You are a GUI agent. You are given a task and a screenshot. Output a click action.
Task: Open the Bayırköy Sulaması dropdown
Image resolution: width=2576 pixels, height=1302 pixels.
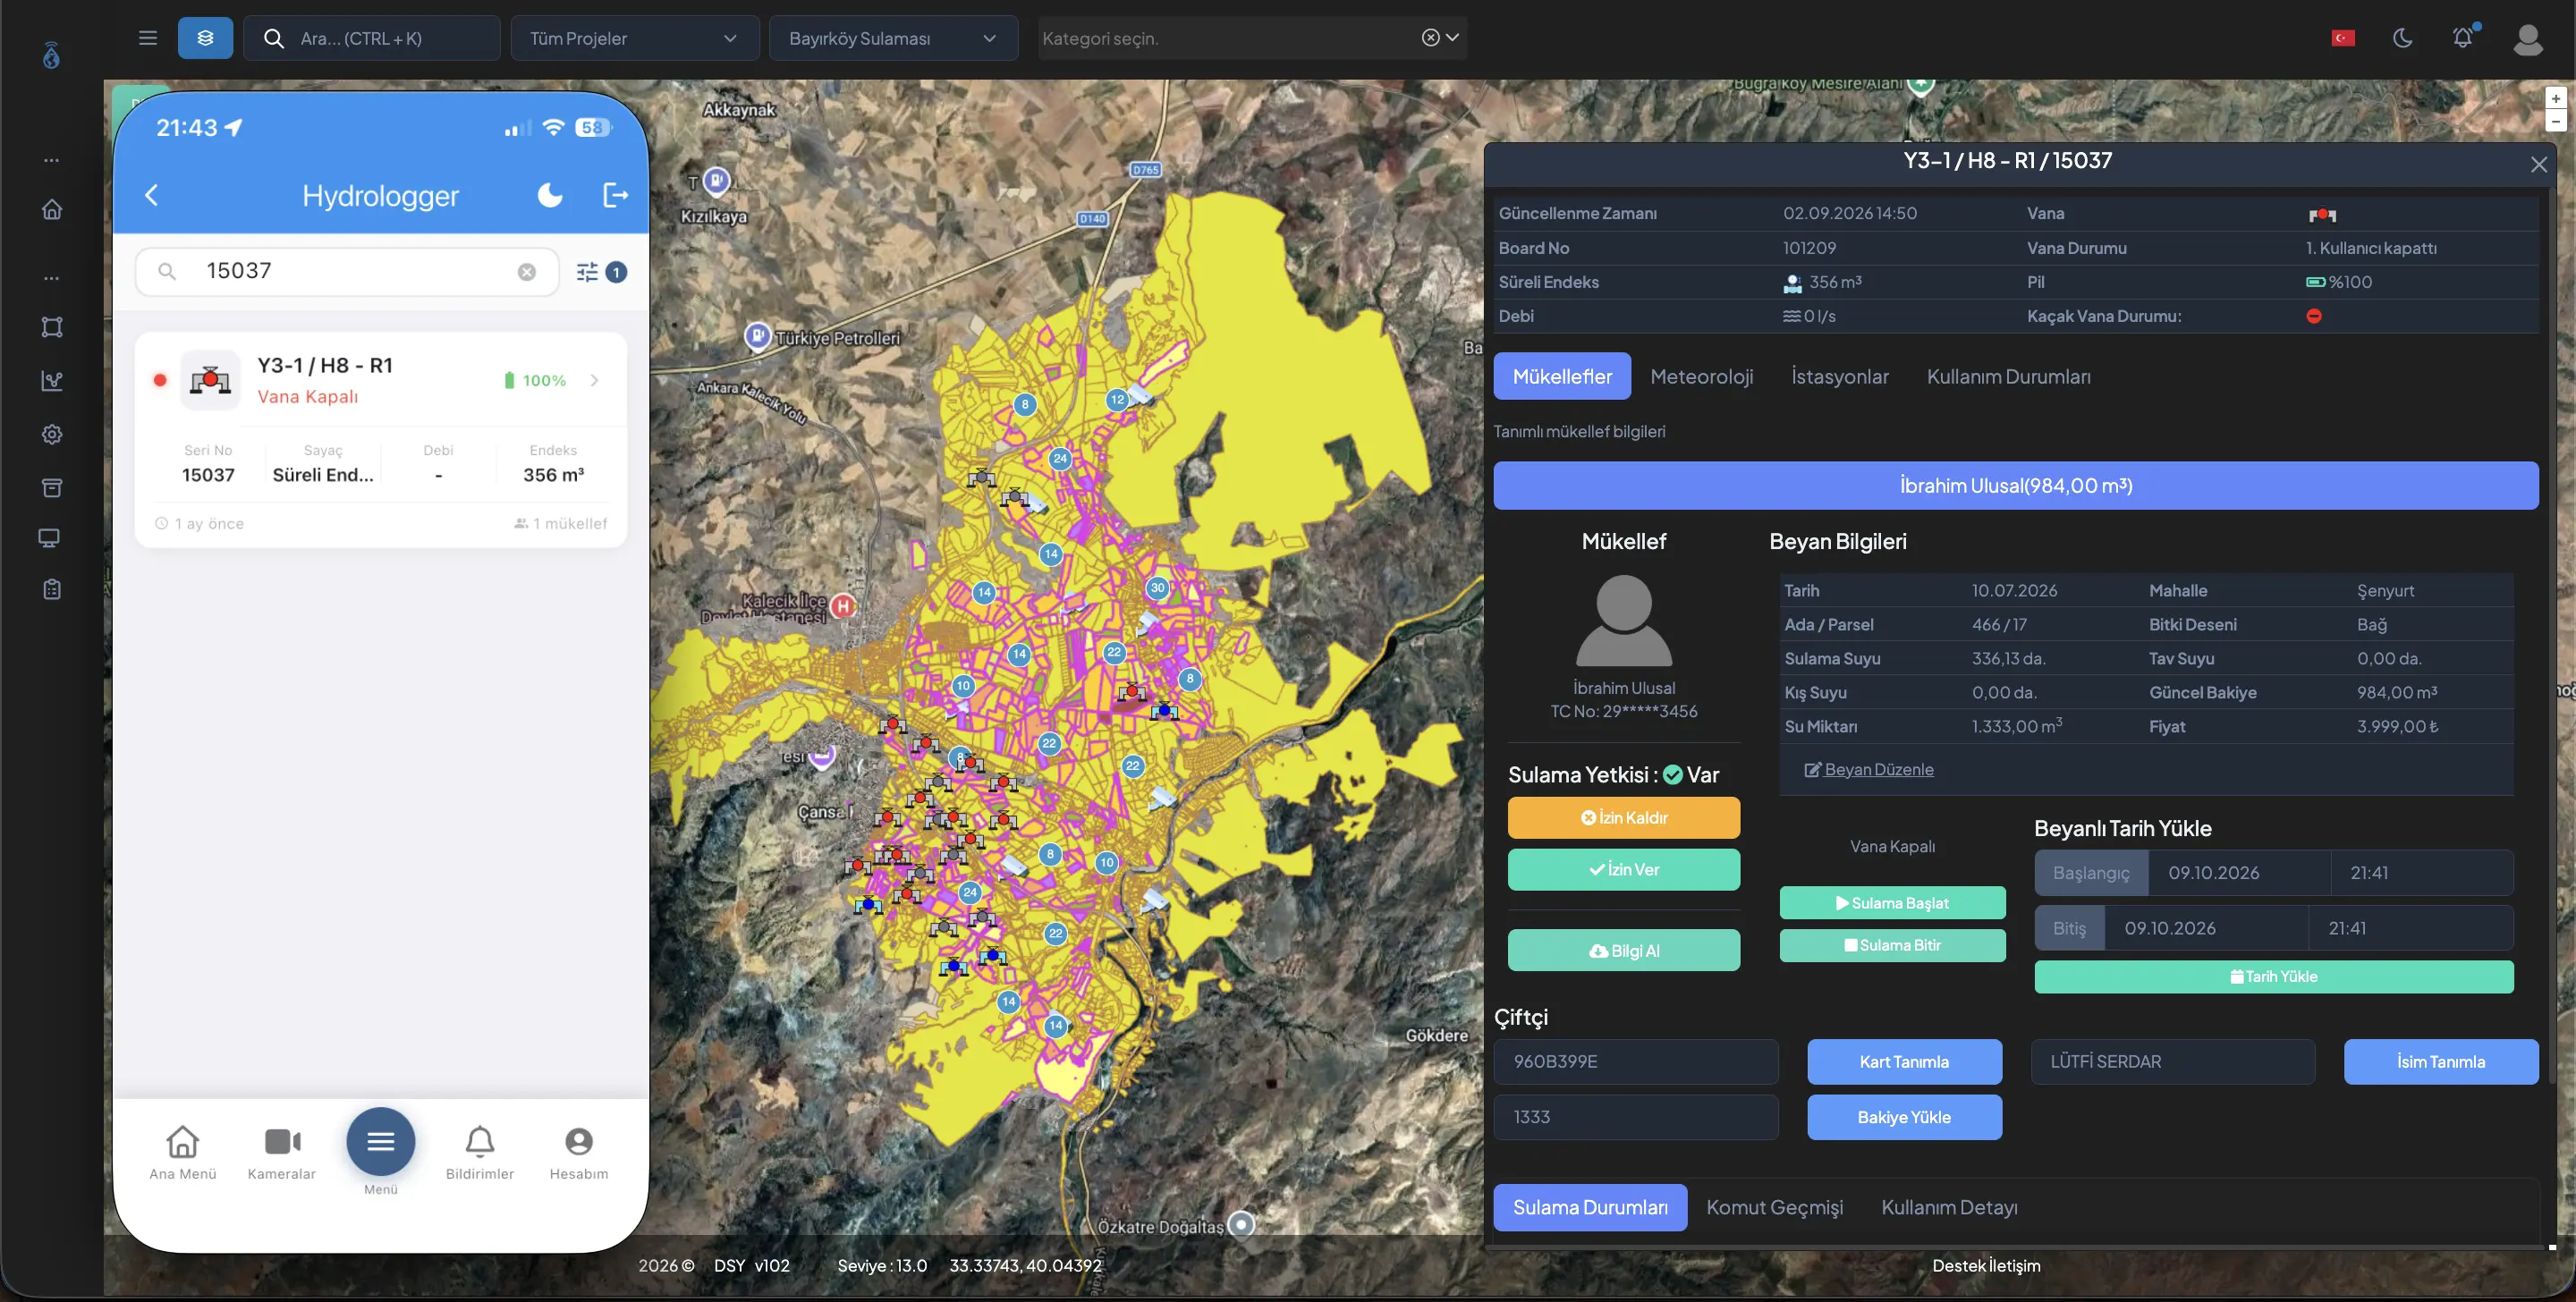click(893, 38)
